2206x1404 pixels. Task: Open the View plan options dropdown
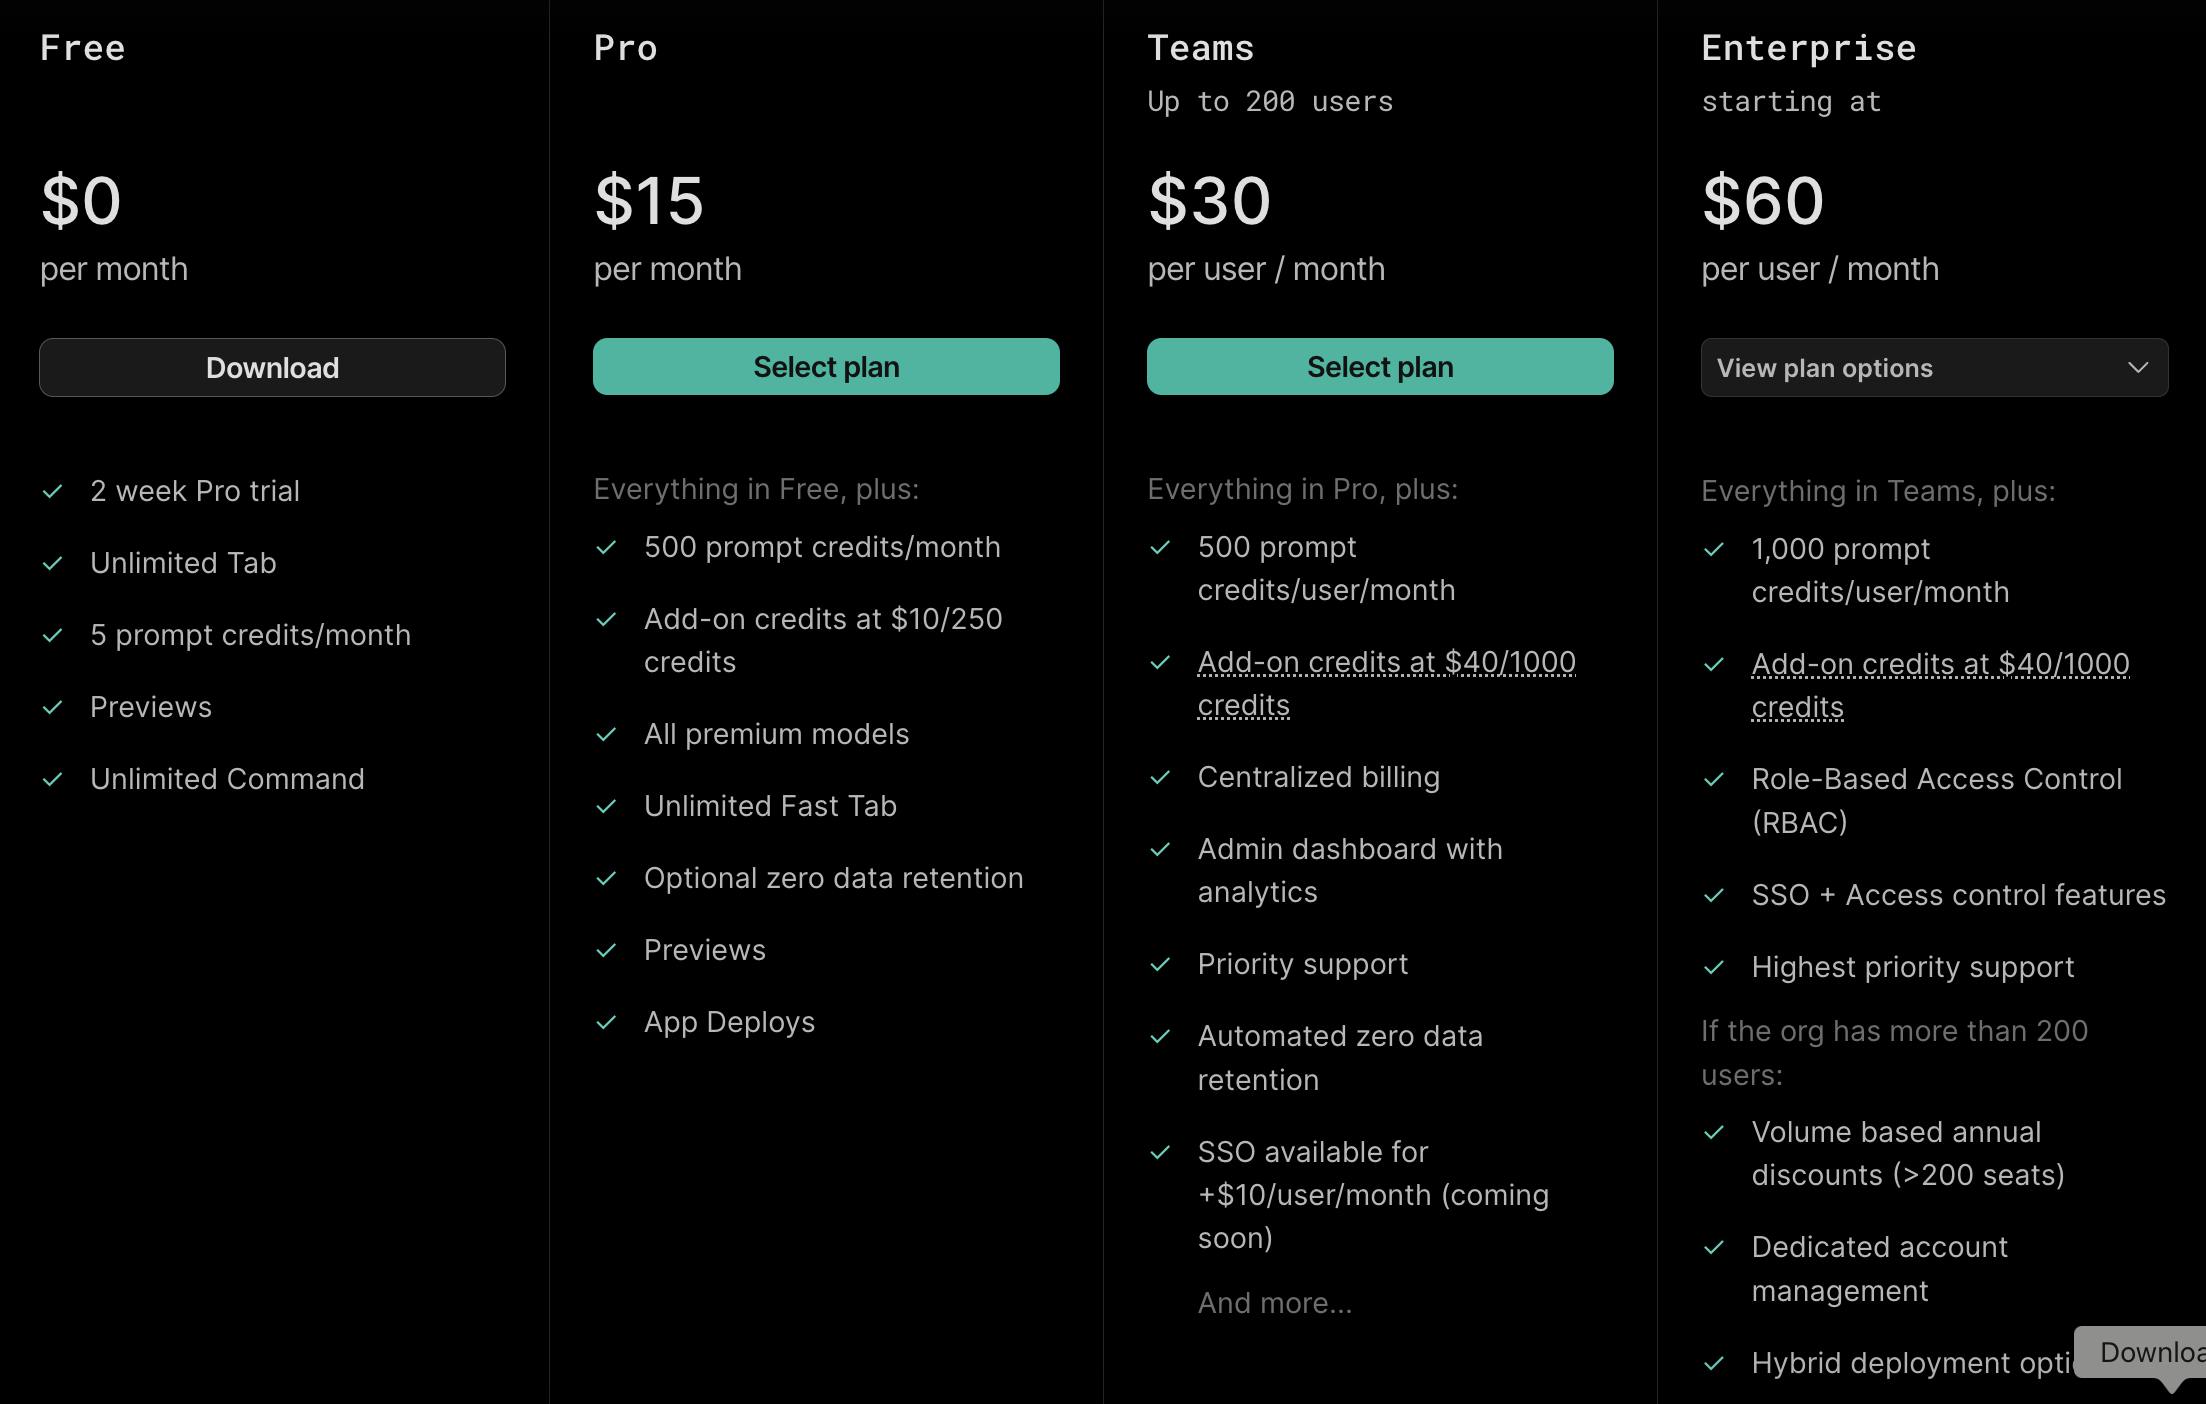coord(1934,368)
